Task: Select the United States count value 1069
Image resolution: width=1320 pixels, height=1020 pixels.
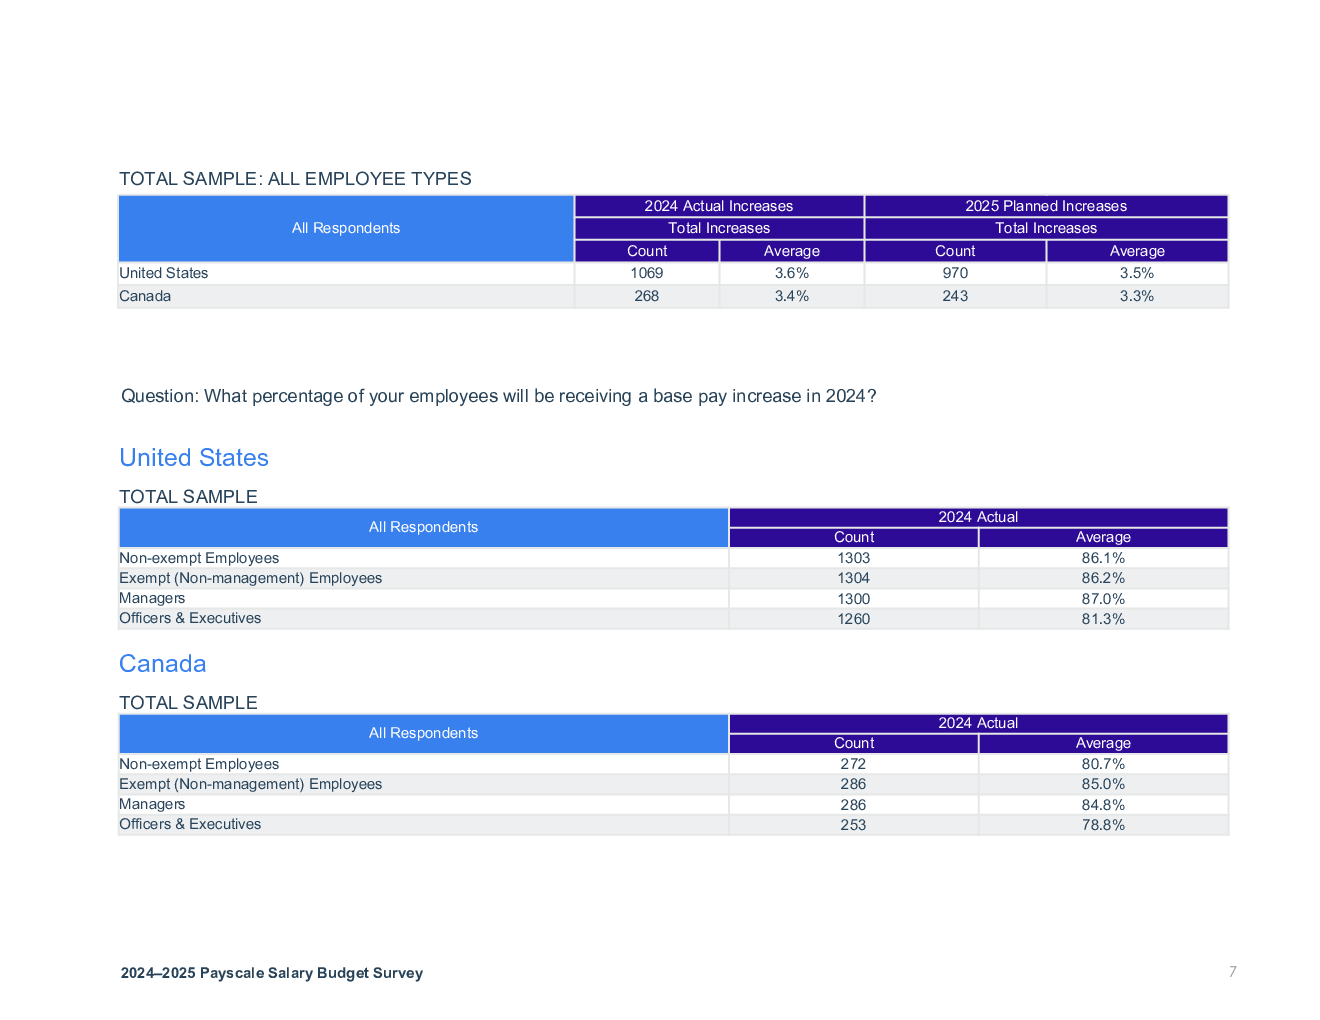Action: click(647, 273)
